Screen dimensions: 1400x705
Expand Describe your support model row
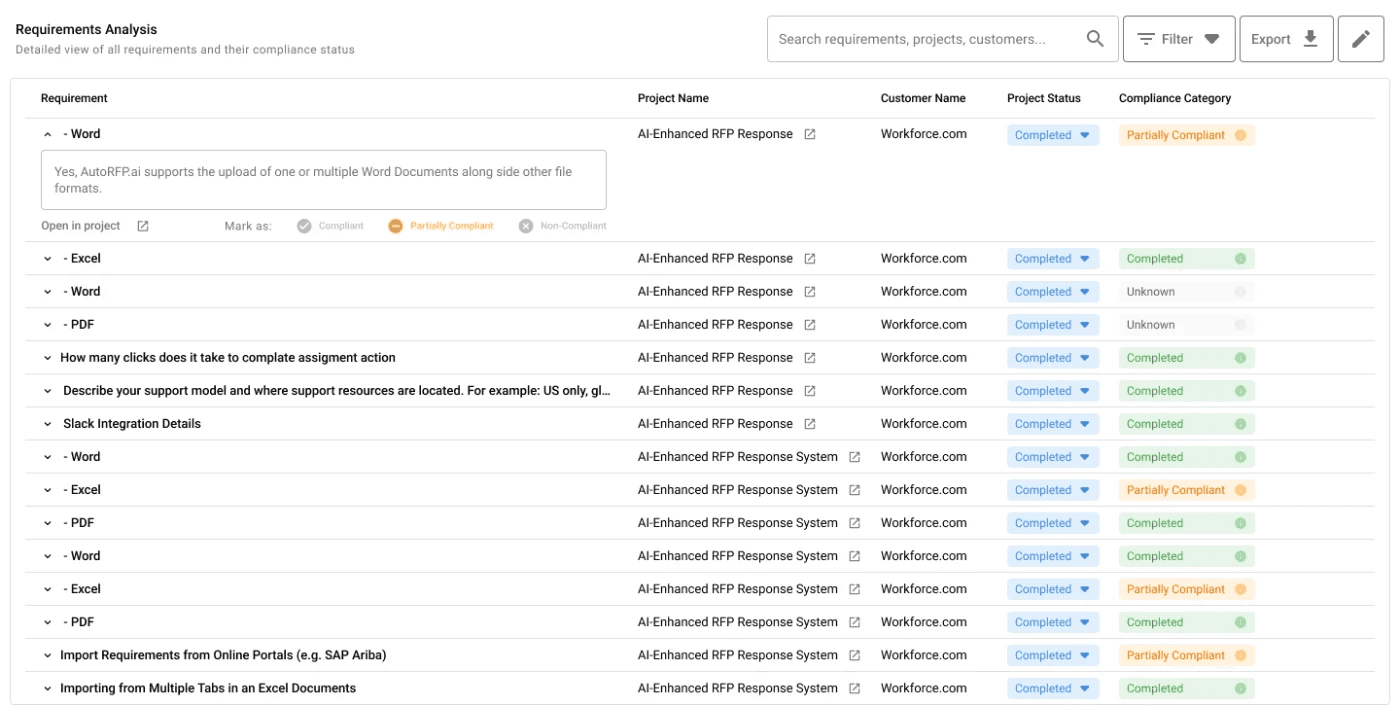[47, 391]
